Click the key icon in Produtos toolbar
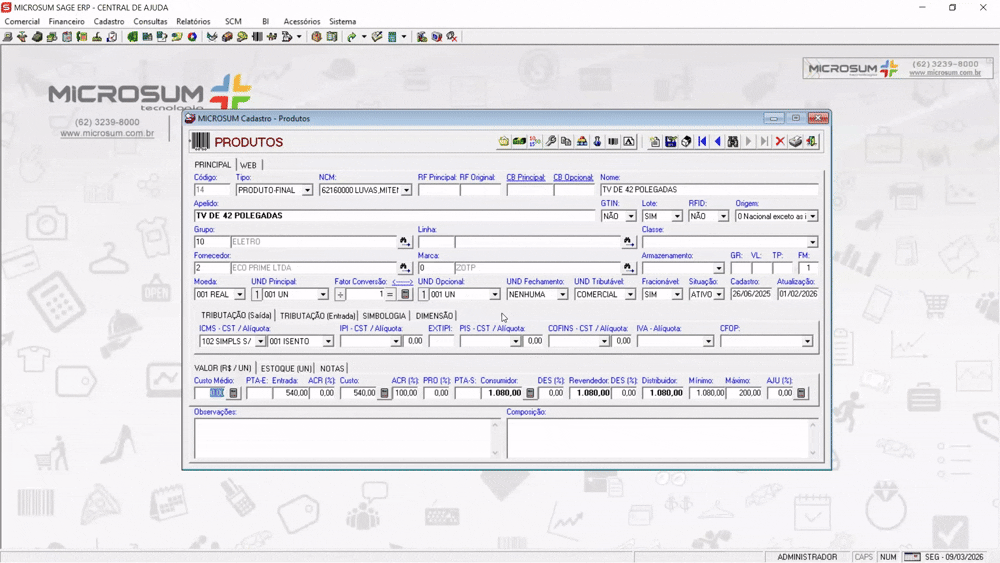Viewport: 1000px width, 563px height. coord(551,142)
